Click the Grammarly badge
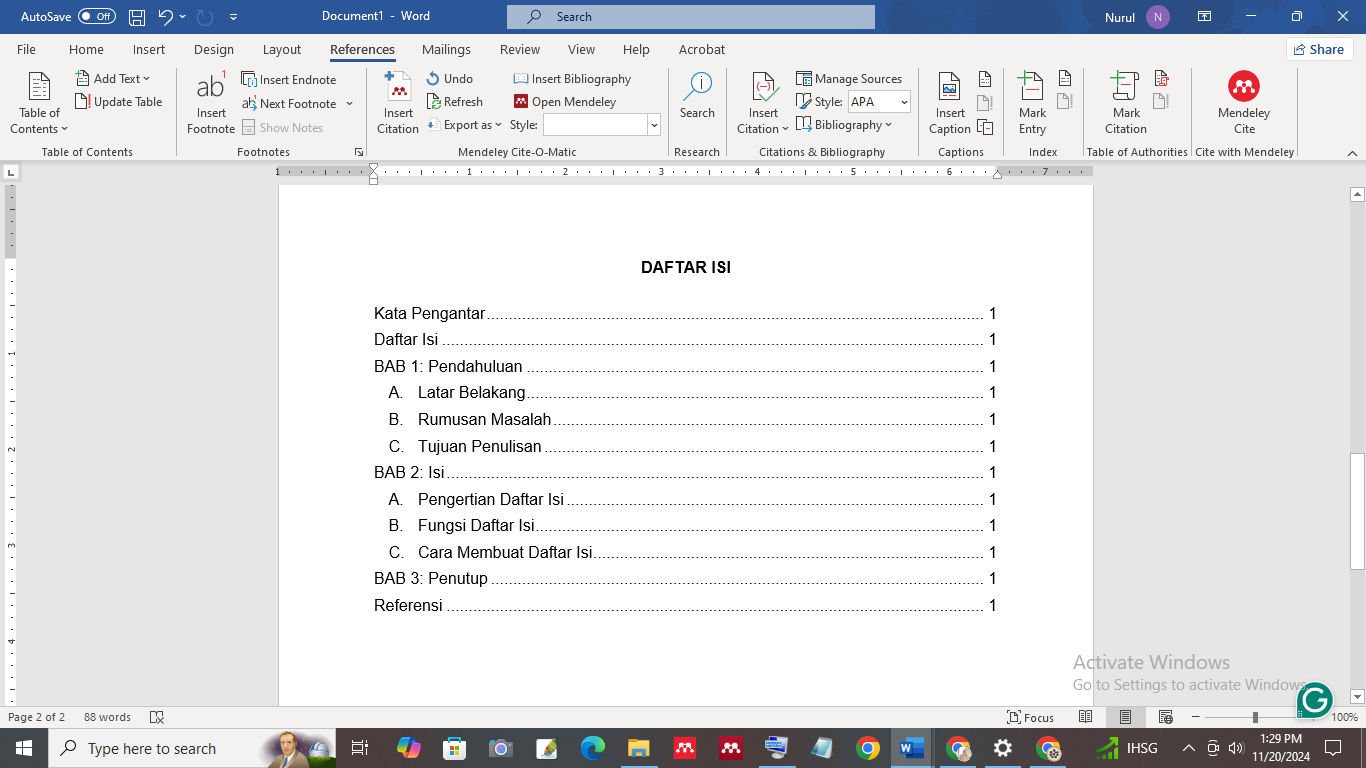This screenshot has height=768, width=1366. tap(1314, 700)
